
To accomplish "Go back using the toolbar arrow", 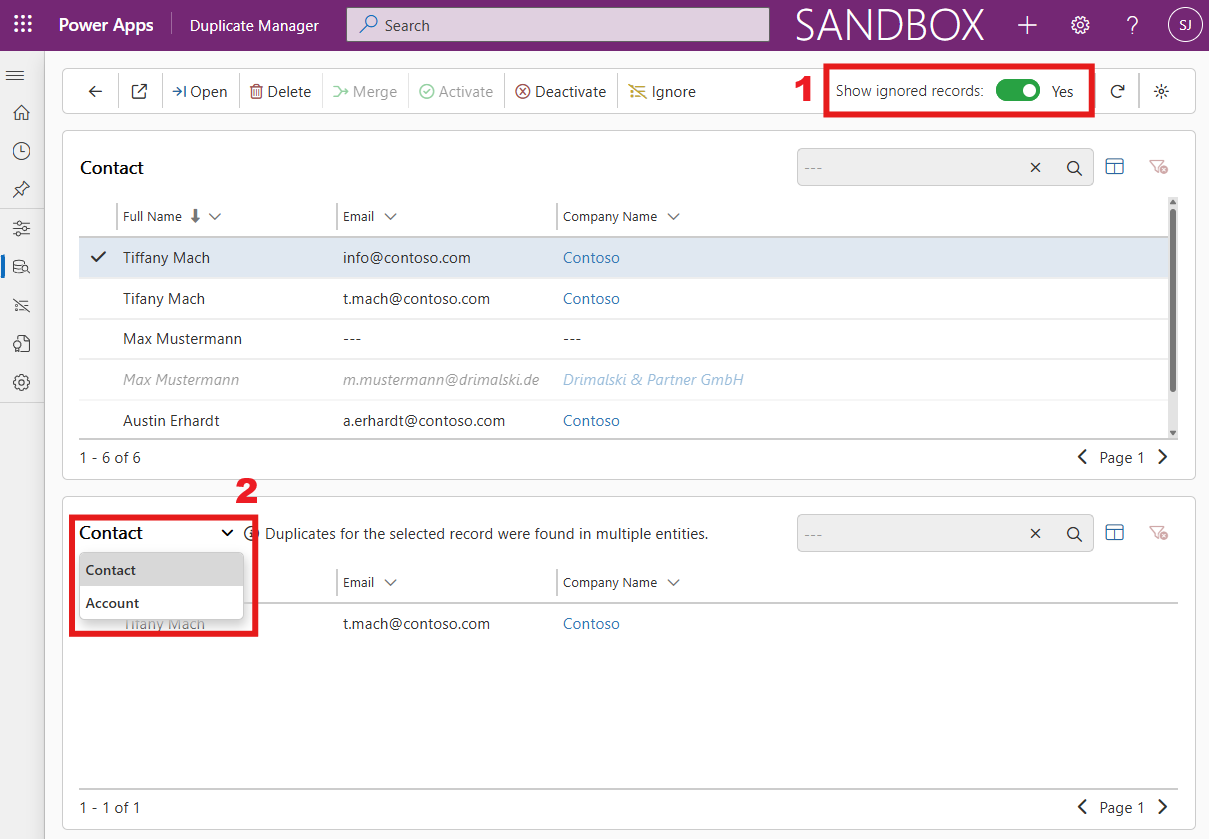I will tap(95, 92).
